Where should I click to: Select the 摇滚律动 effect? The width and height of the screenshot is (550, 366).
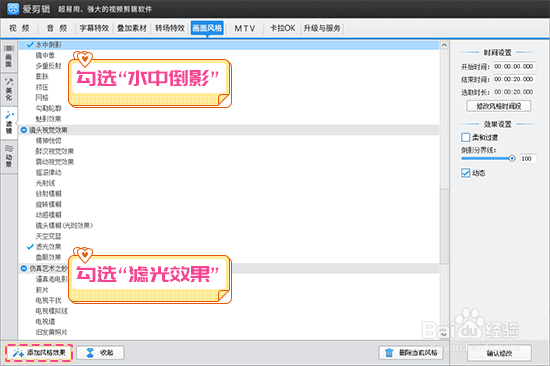(x=48, y=172)
